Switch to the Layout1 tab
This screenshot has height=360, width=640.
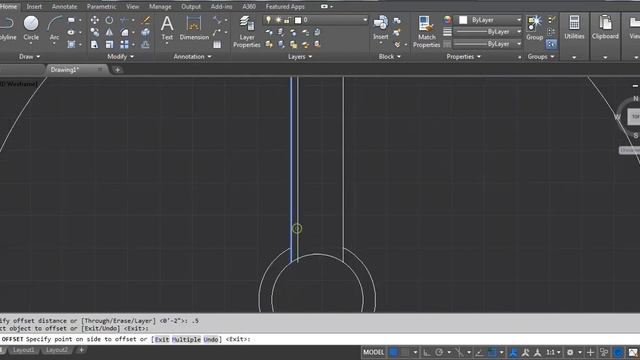pos(23,350)
